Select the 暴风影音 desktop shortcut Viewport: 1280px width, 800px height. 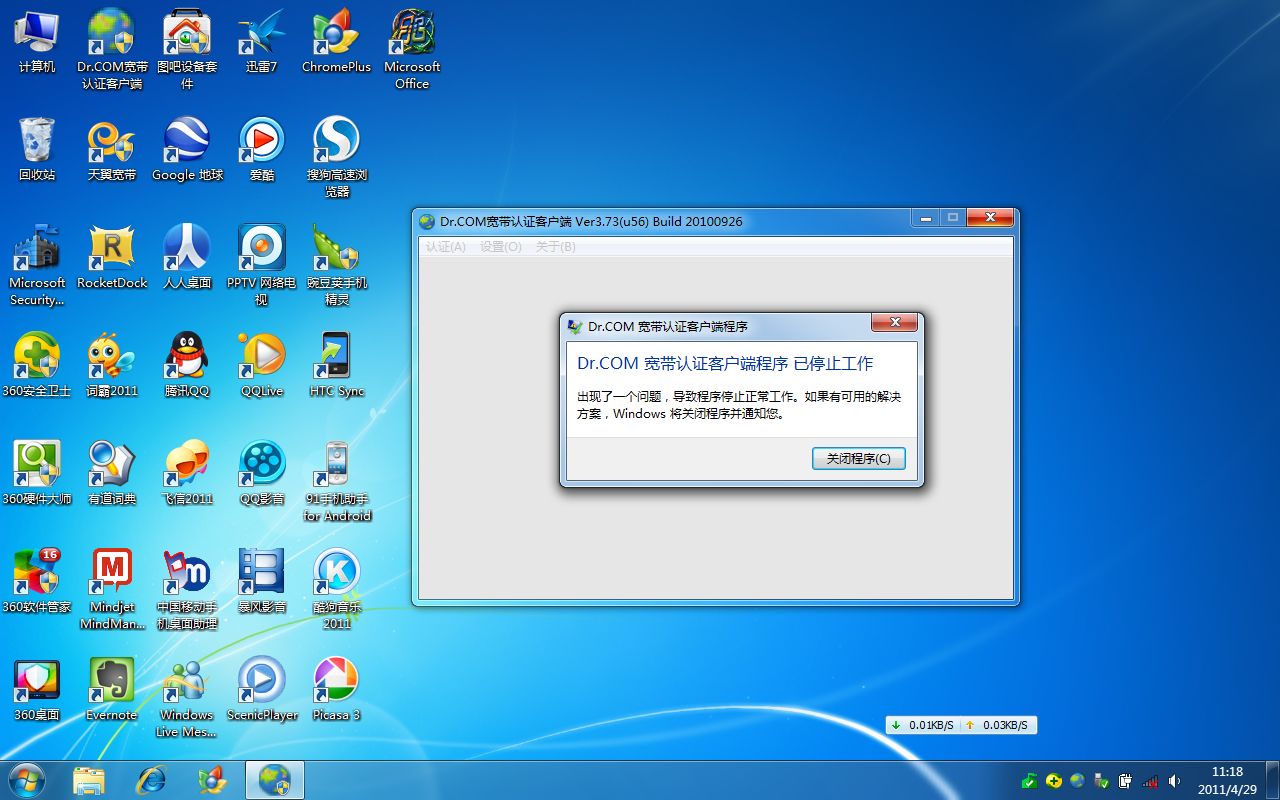click(x=262, y=582)
